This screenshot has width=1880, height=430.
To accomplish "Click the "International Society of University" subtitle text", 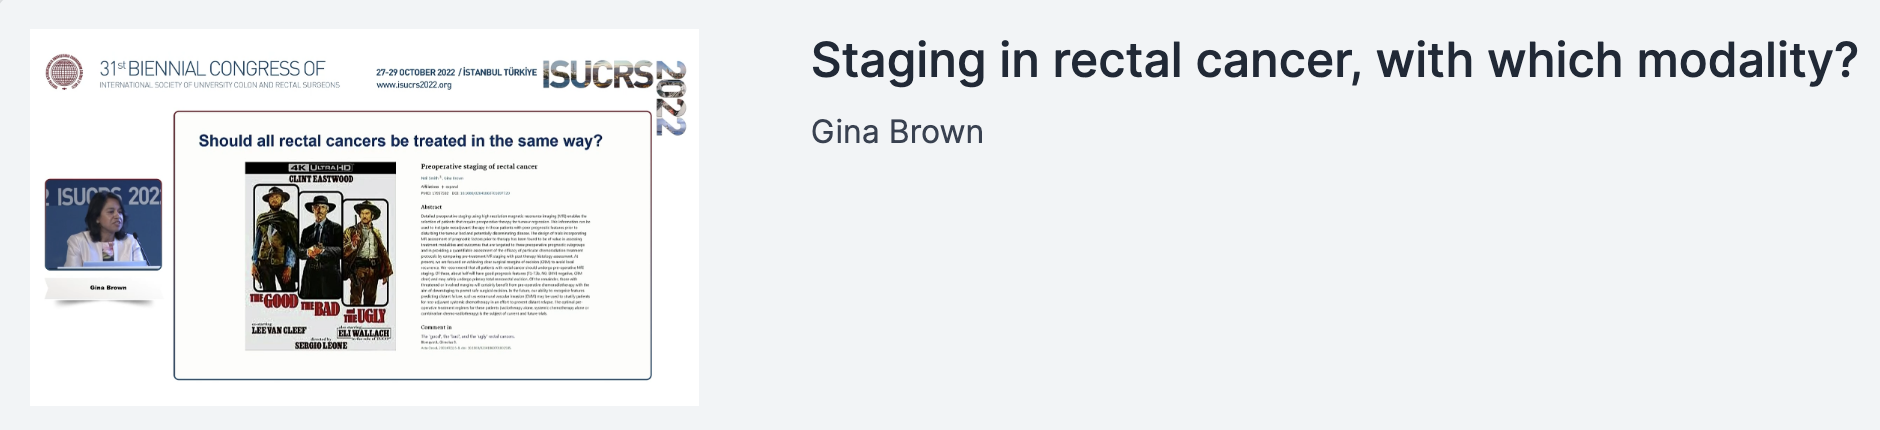I will pos(219,86).
